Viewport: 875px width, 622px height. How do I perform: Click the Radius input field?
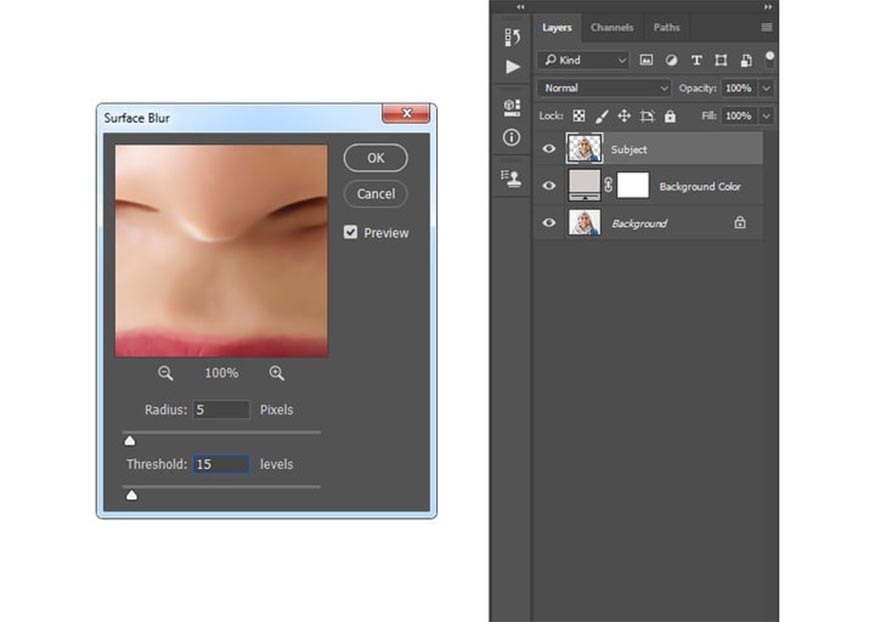point(221,410)
